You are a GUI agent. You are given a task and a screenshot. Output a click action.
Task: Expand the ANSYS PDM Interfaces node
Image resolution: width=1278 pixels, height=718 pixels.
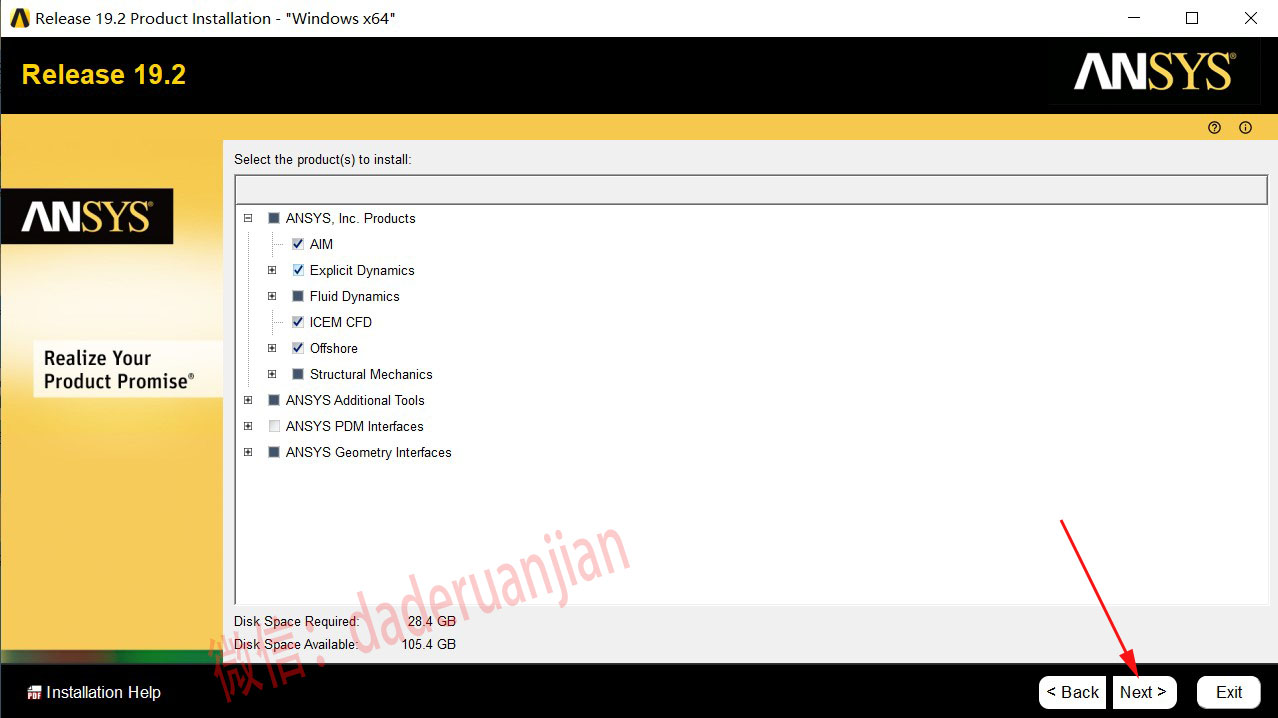point(248,426)
